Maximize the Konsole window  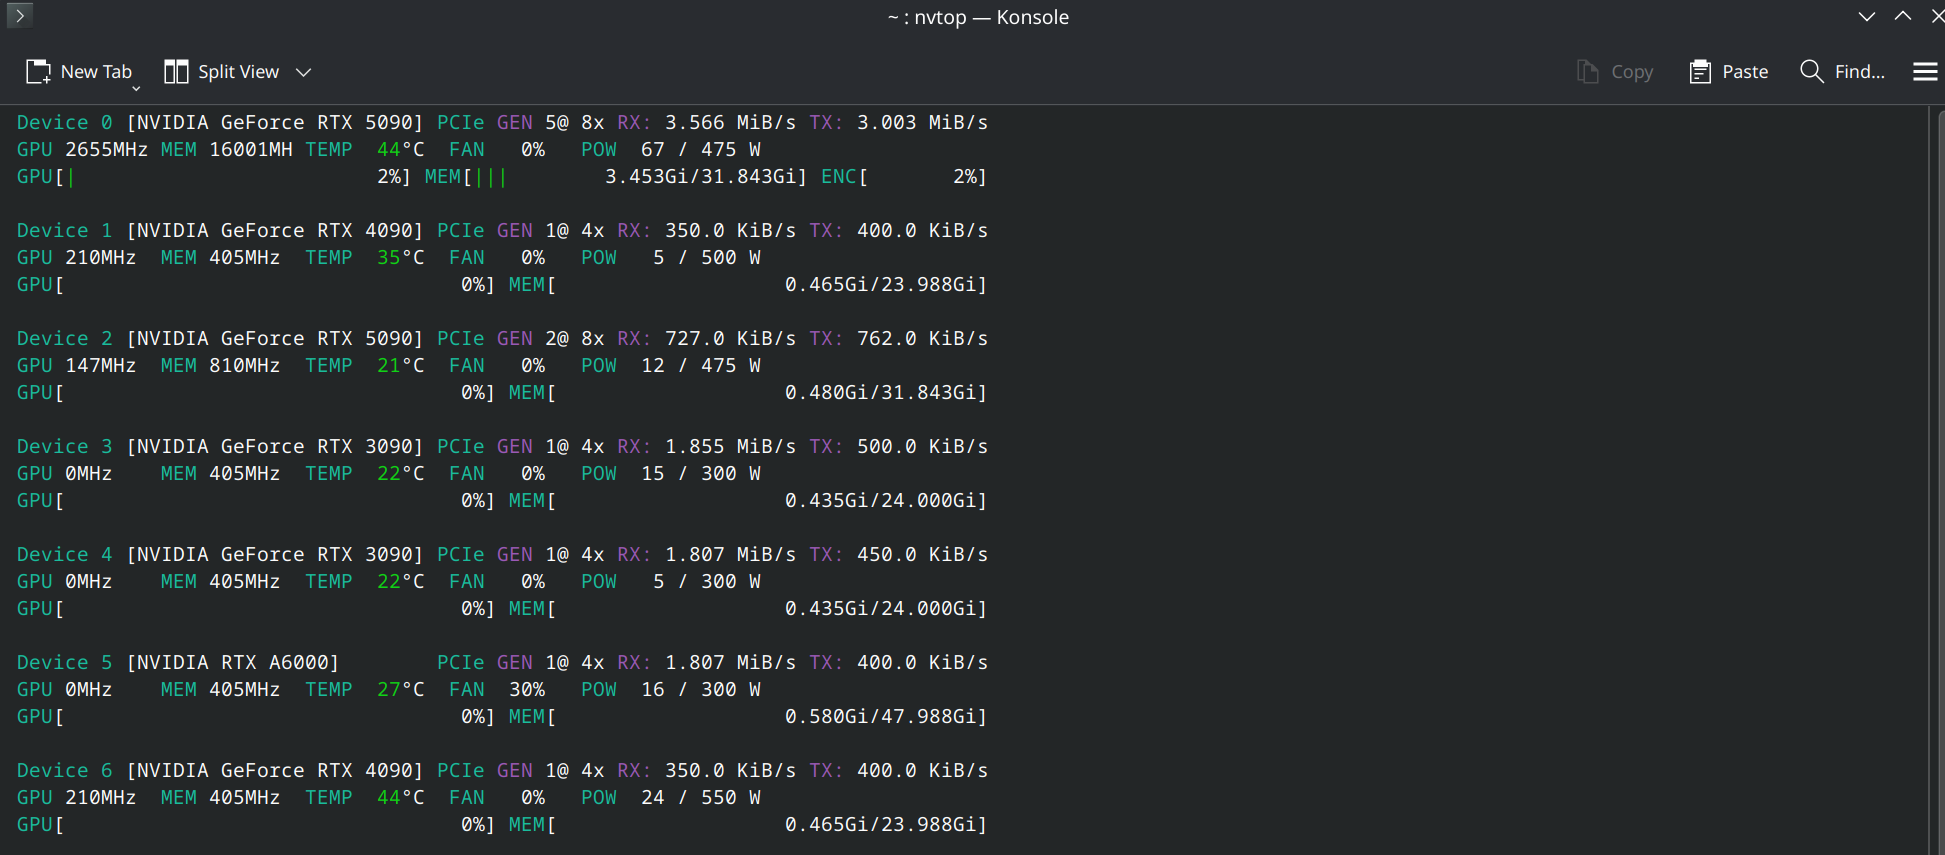[1903, 16]
